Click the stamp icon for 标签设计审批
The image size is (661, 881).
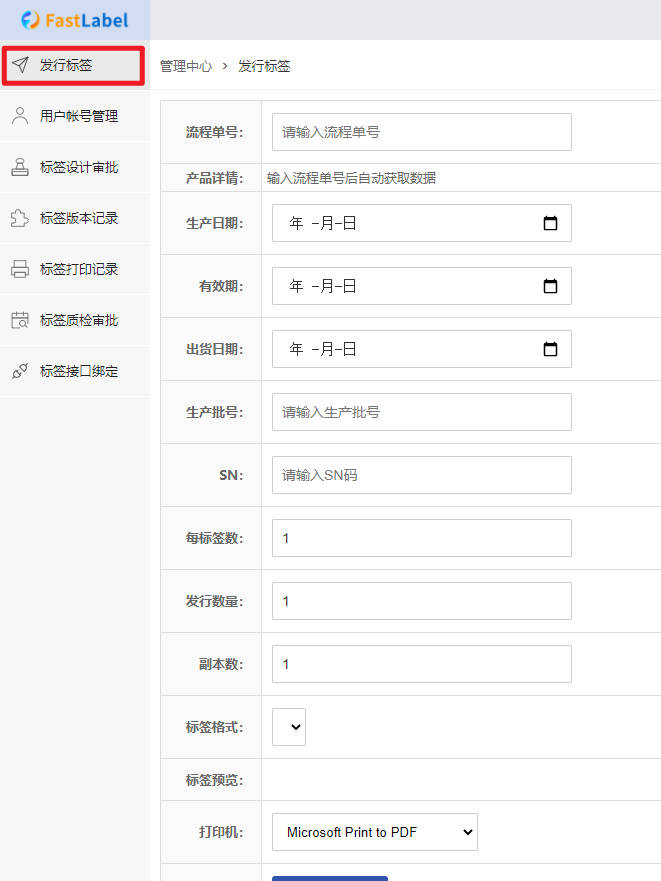pyautogui.click(x=20, y=167)
